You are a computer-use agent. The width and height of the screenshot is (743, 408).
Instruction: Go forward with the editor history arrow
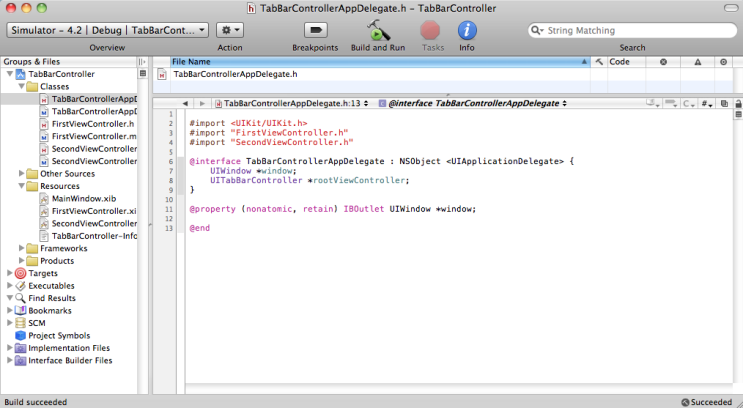[x=202, y=103]
